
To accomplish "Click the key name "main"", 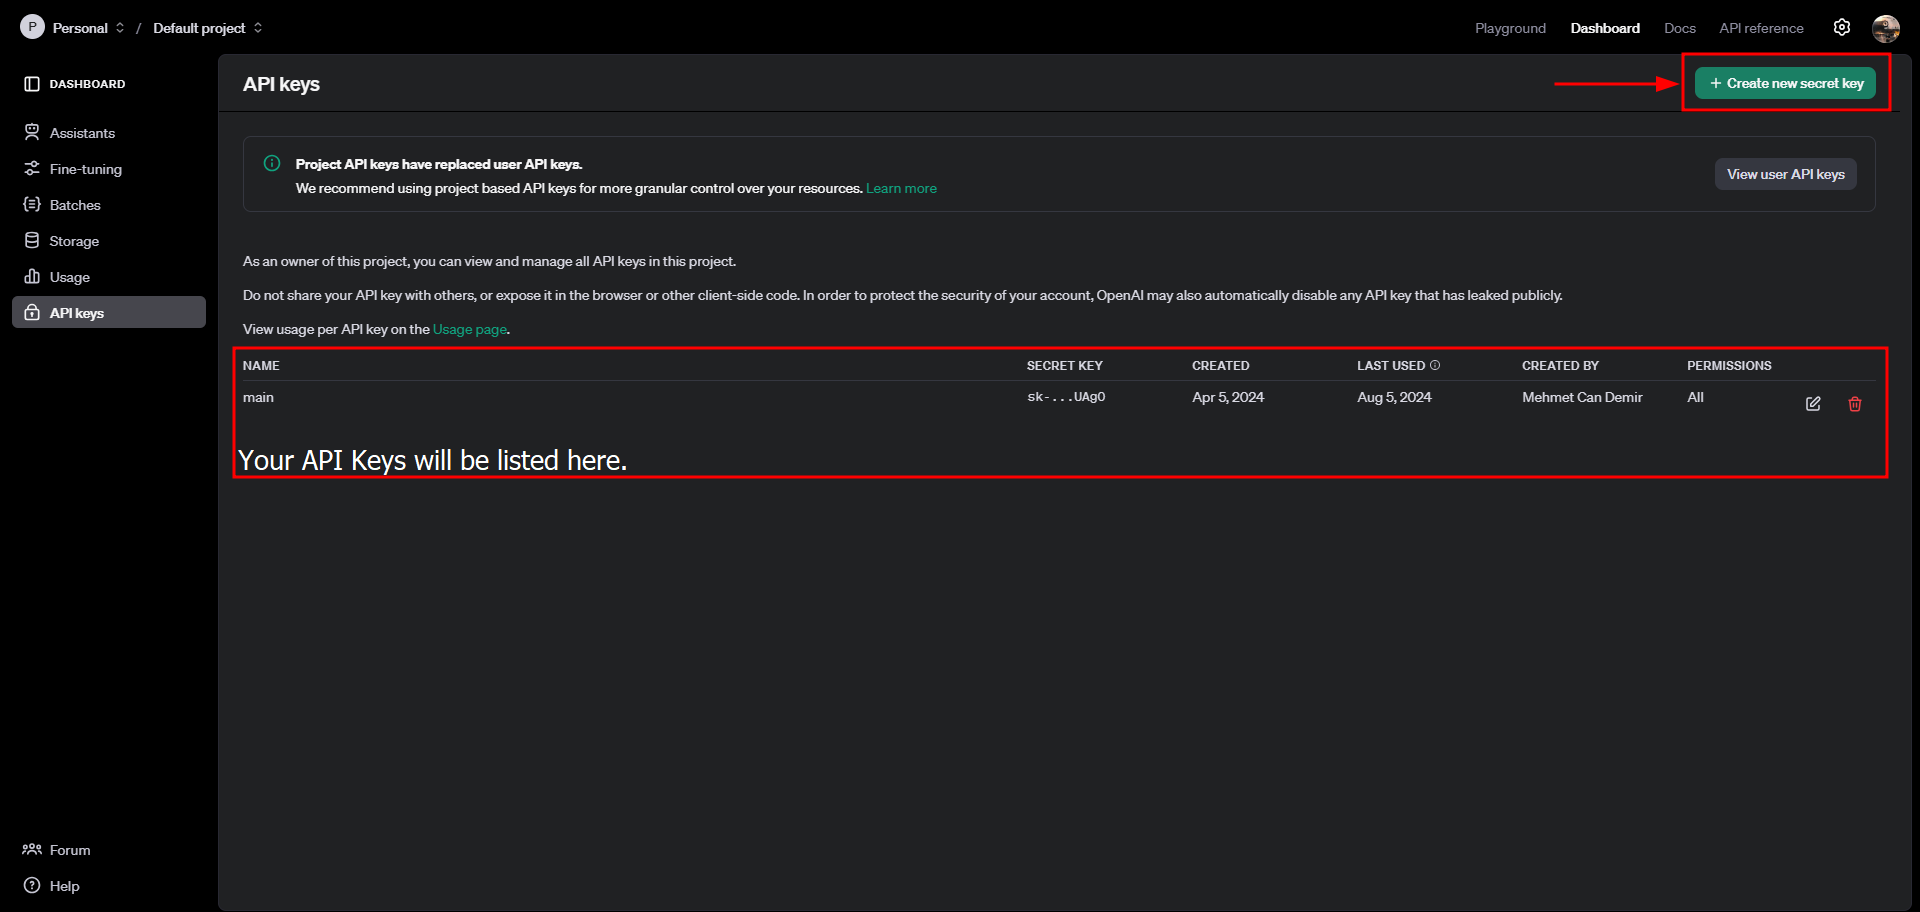I will click(258, 398).
